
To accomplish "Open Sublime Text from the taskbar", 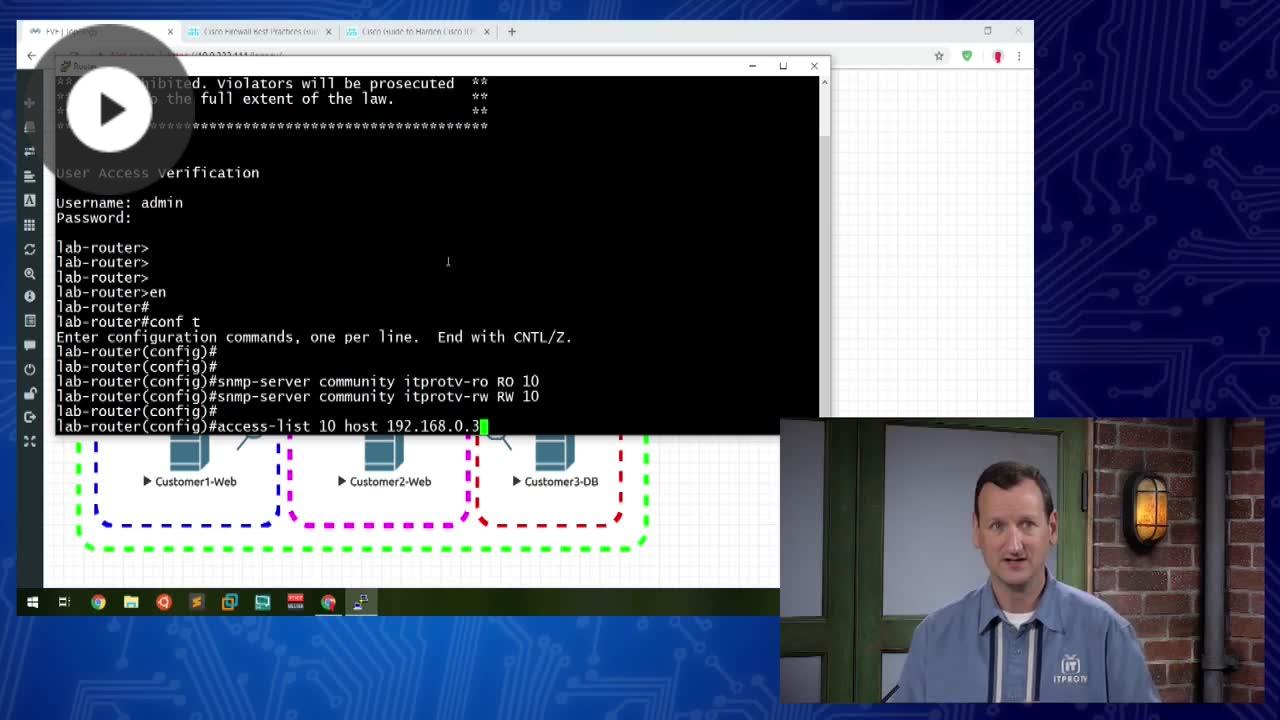I will coord(197,601).
